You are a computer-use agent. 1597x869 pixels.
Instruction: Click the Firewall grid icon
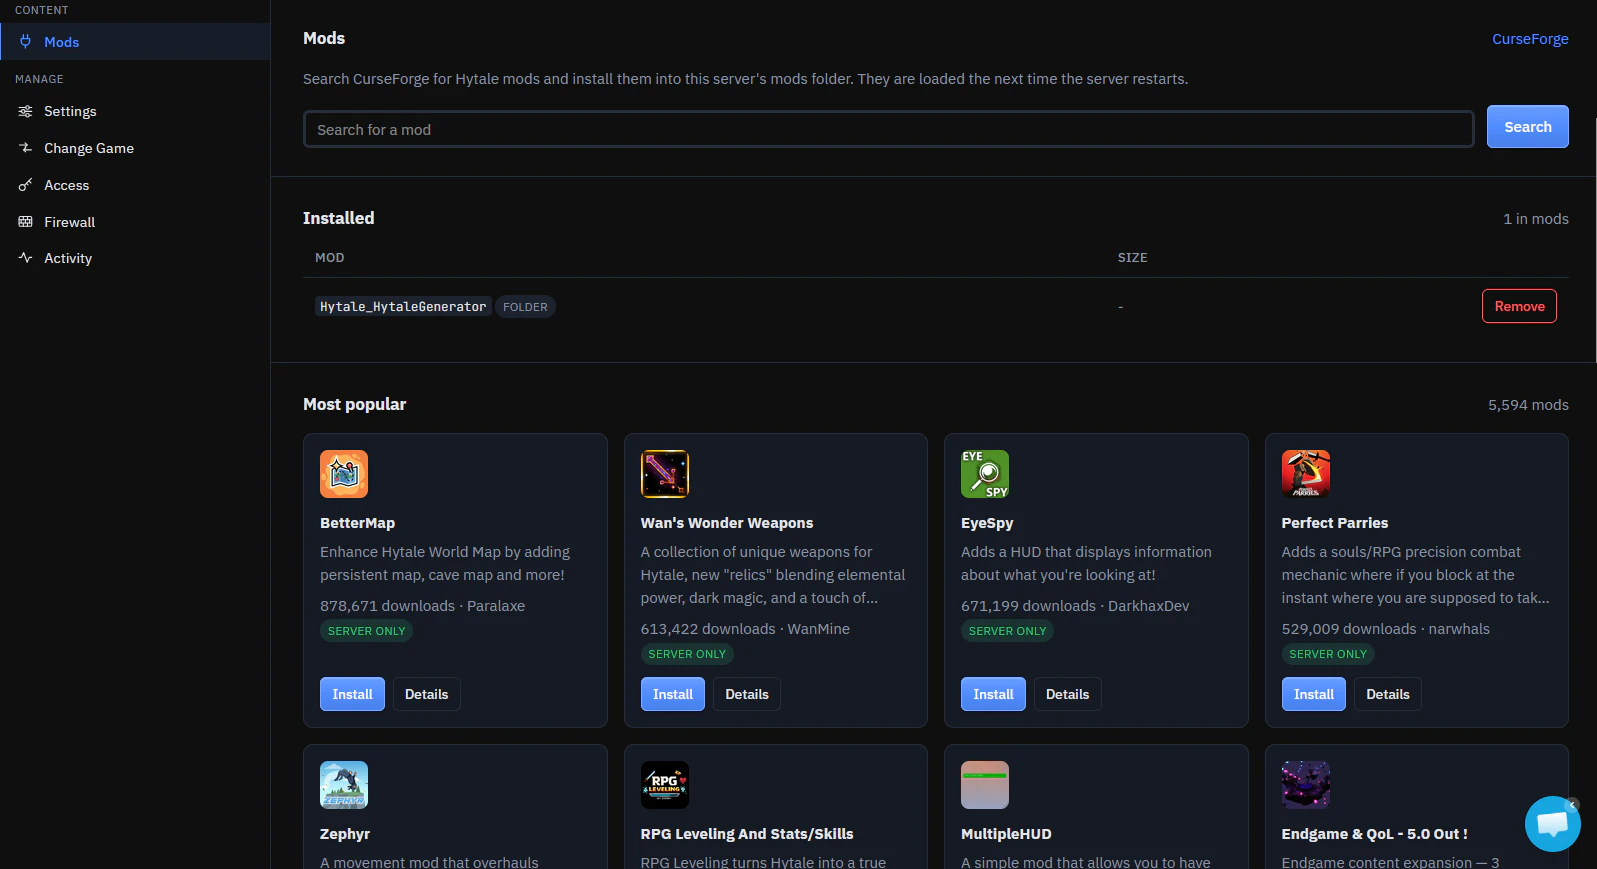point(26,222)
